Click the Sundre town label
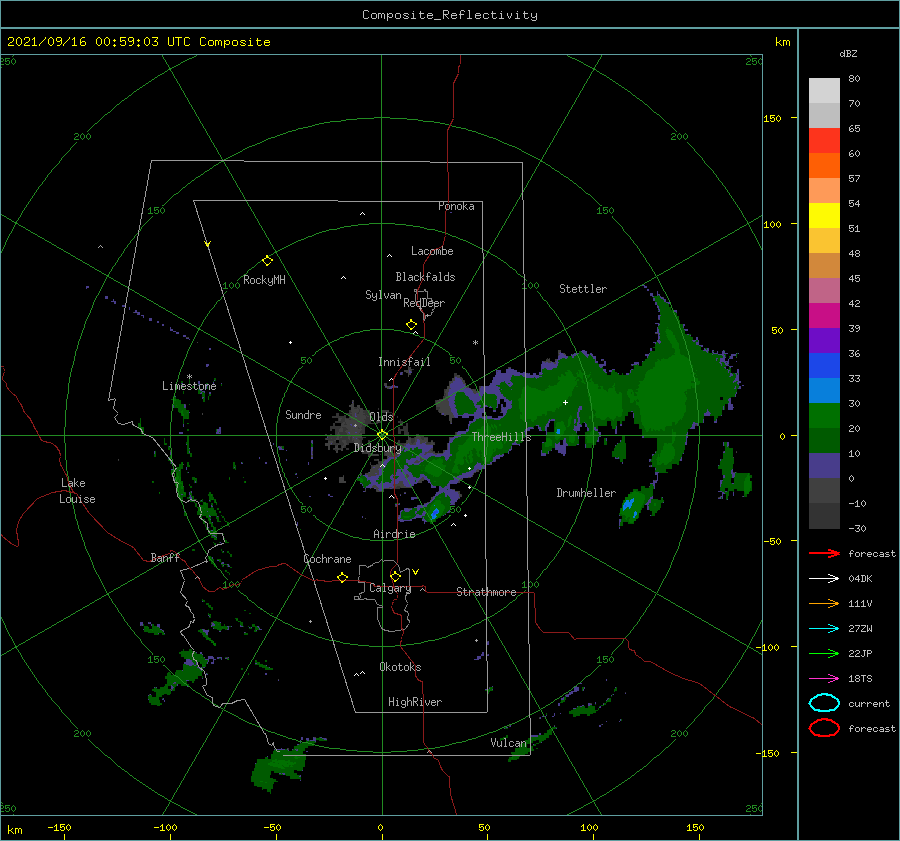This screenshot has height=841, width=900. click(303, 414)
